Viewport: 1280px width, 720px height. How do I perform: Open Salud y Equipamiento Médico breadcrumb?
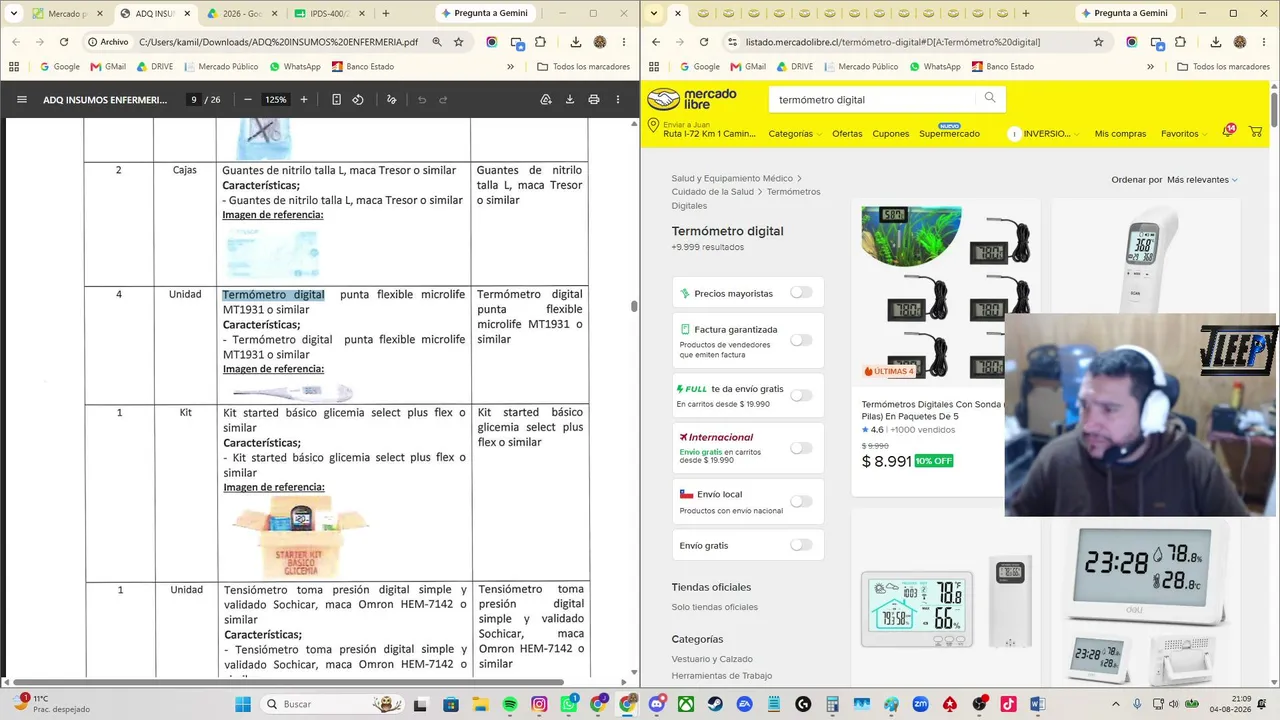tap(732, 178)
